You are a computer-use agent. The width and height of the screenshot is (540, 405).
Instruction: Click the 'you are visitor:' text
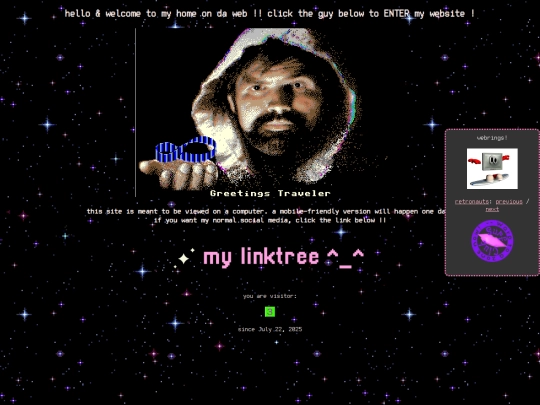click(x=270, y=296)
